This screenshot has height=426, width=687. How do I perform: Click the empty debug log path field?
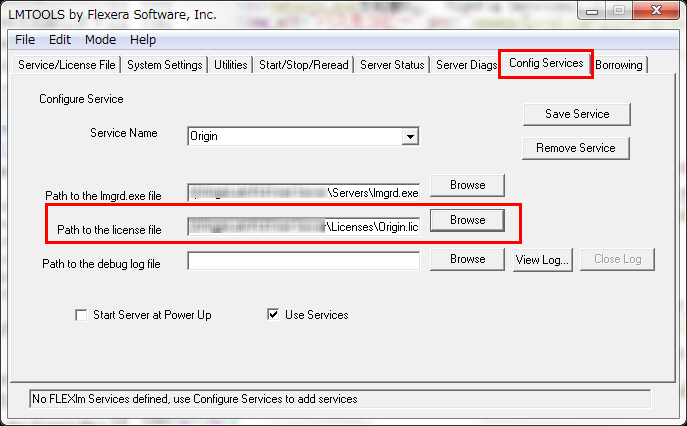(x=304, y=261)
